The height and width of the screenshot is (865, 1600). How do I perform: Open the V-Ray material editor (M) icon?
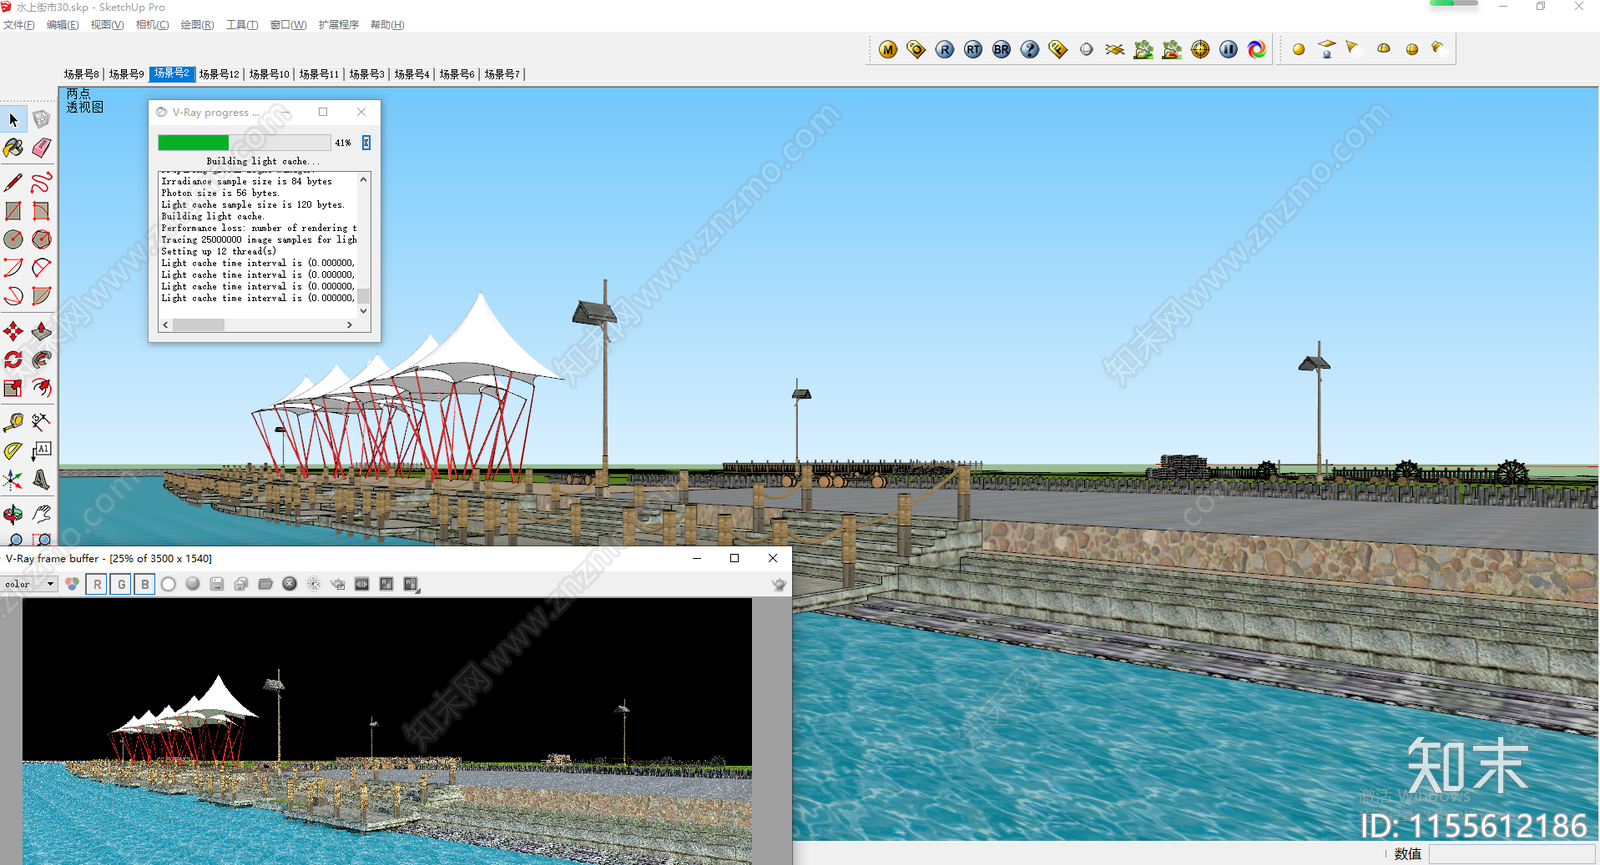pyautogui.click(x=888, y=49)
